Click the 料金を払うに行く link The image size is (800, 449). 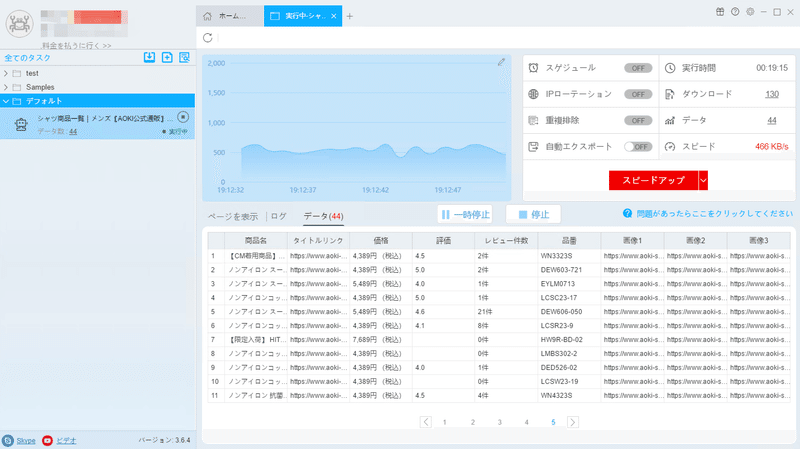(x=77, y=45)
